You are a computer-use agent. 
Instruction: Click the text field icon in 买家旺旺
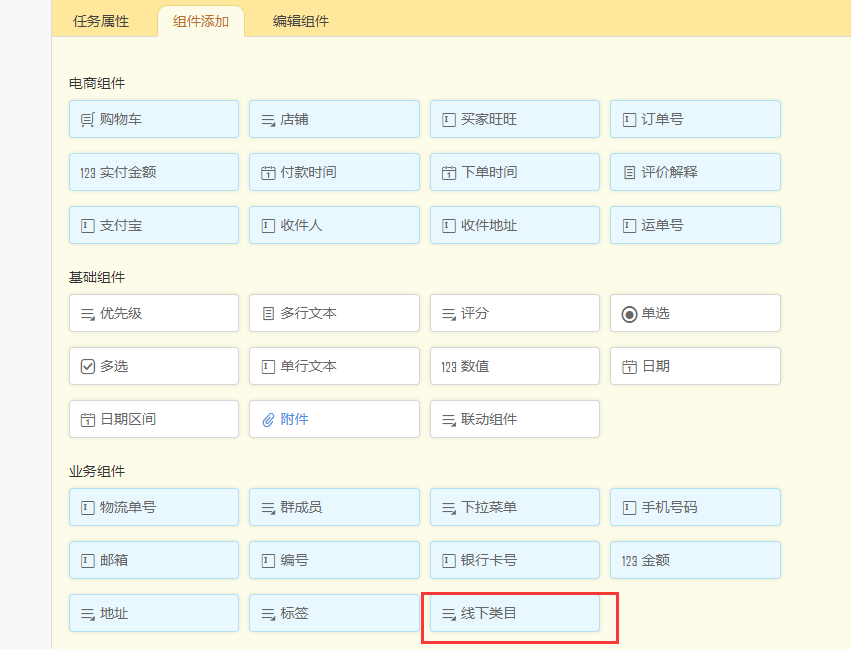[448, 120]
